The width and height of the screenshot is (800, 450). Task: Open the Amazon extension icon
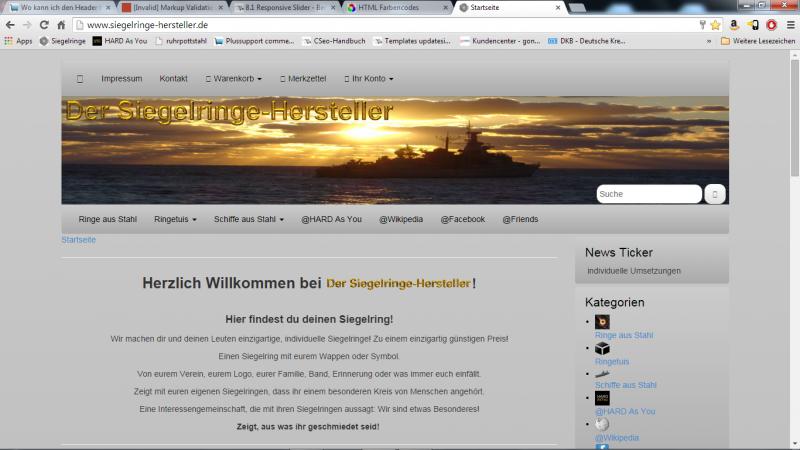click(x=734, y=24)
